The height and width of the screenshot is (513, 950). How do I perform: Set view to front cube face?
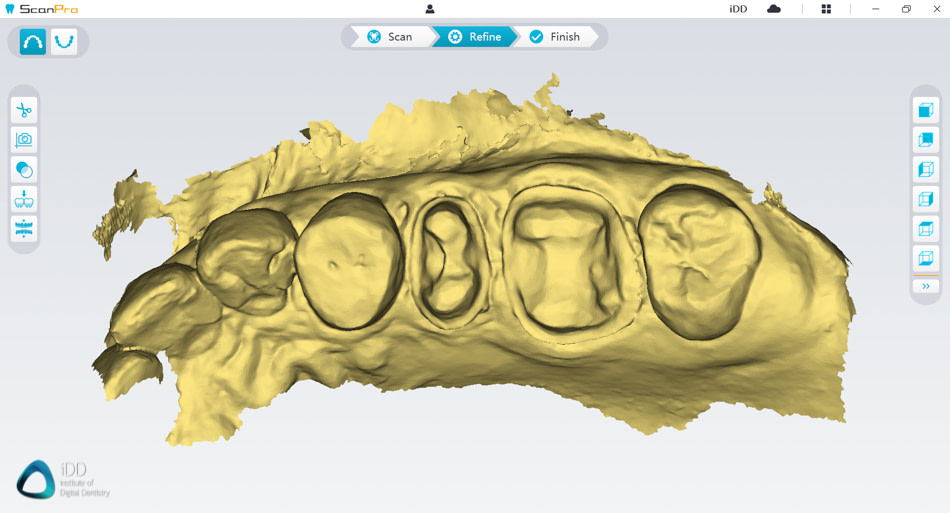[x=925, y=110]
